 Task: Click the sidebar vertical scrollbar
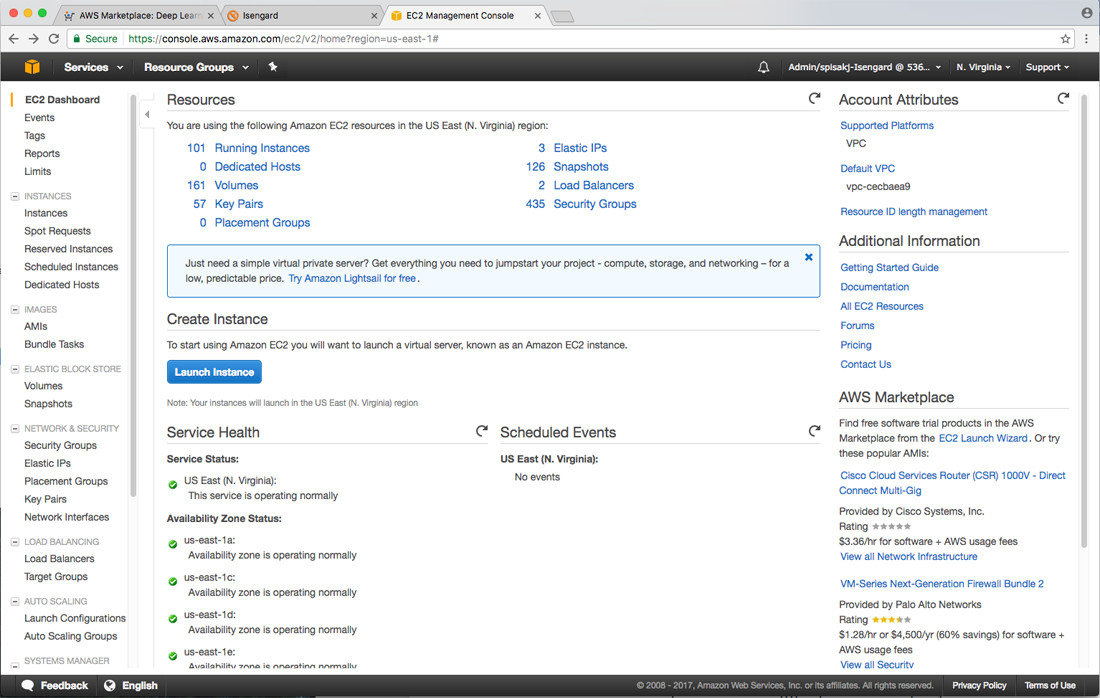click(133, 295)
